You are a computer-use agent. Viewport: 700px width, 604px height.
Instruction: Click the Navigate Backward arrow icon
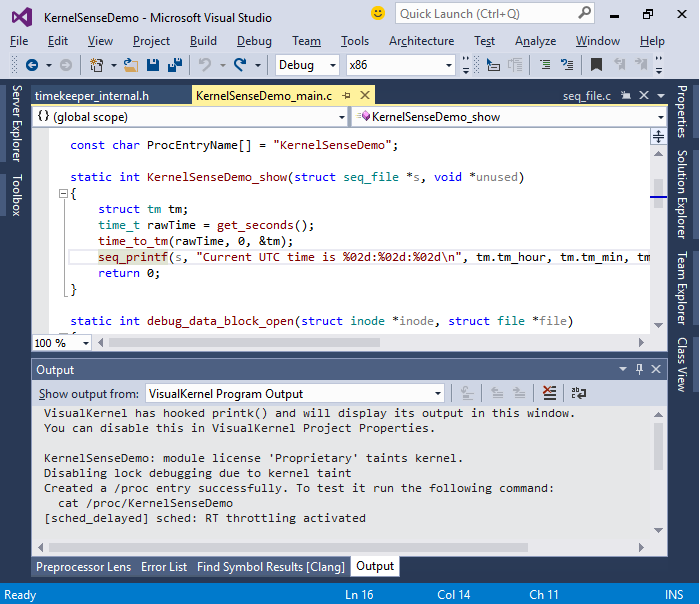32,65
